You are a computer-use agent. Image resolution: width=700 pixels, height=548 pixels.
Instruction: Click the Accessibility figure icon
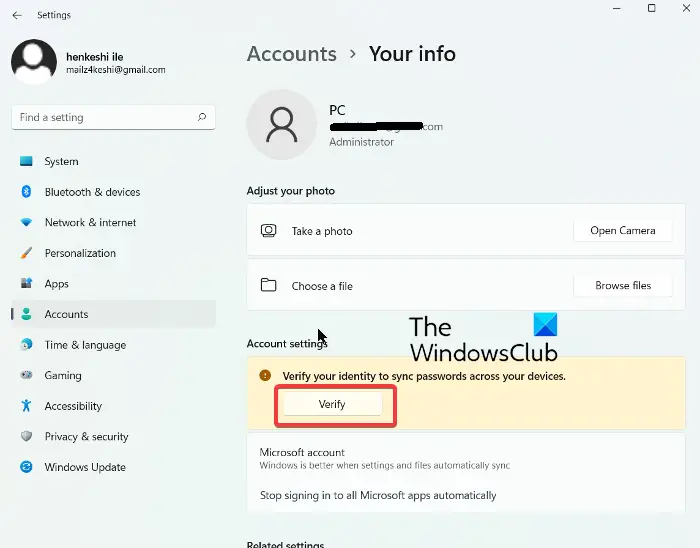tap(26, 406)
